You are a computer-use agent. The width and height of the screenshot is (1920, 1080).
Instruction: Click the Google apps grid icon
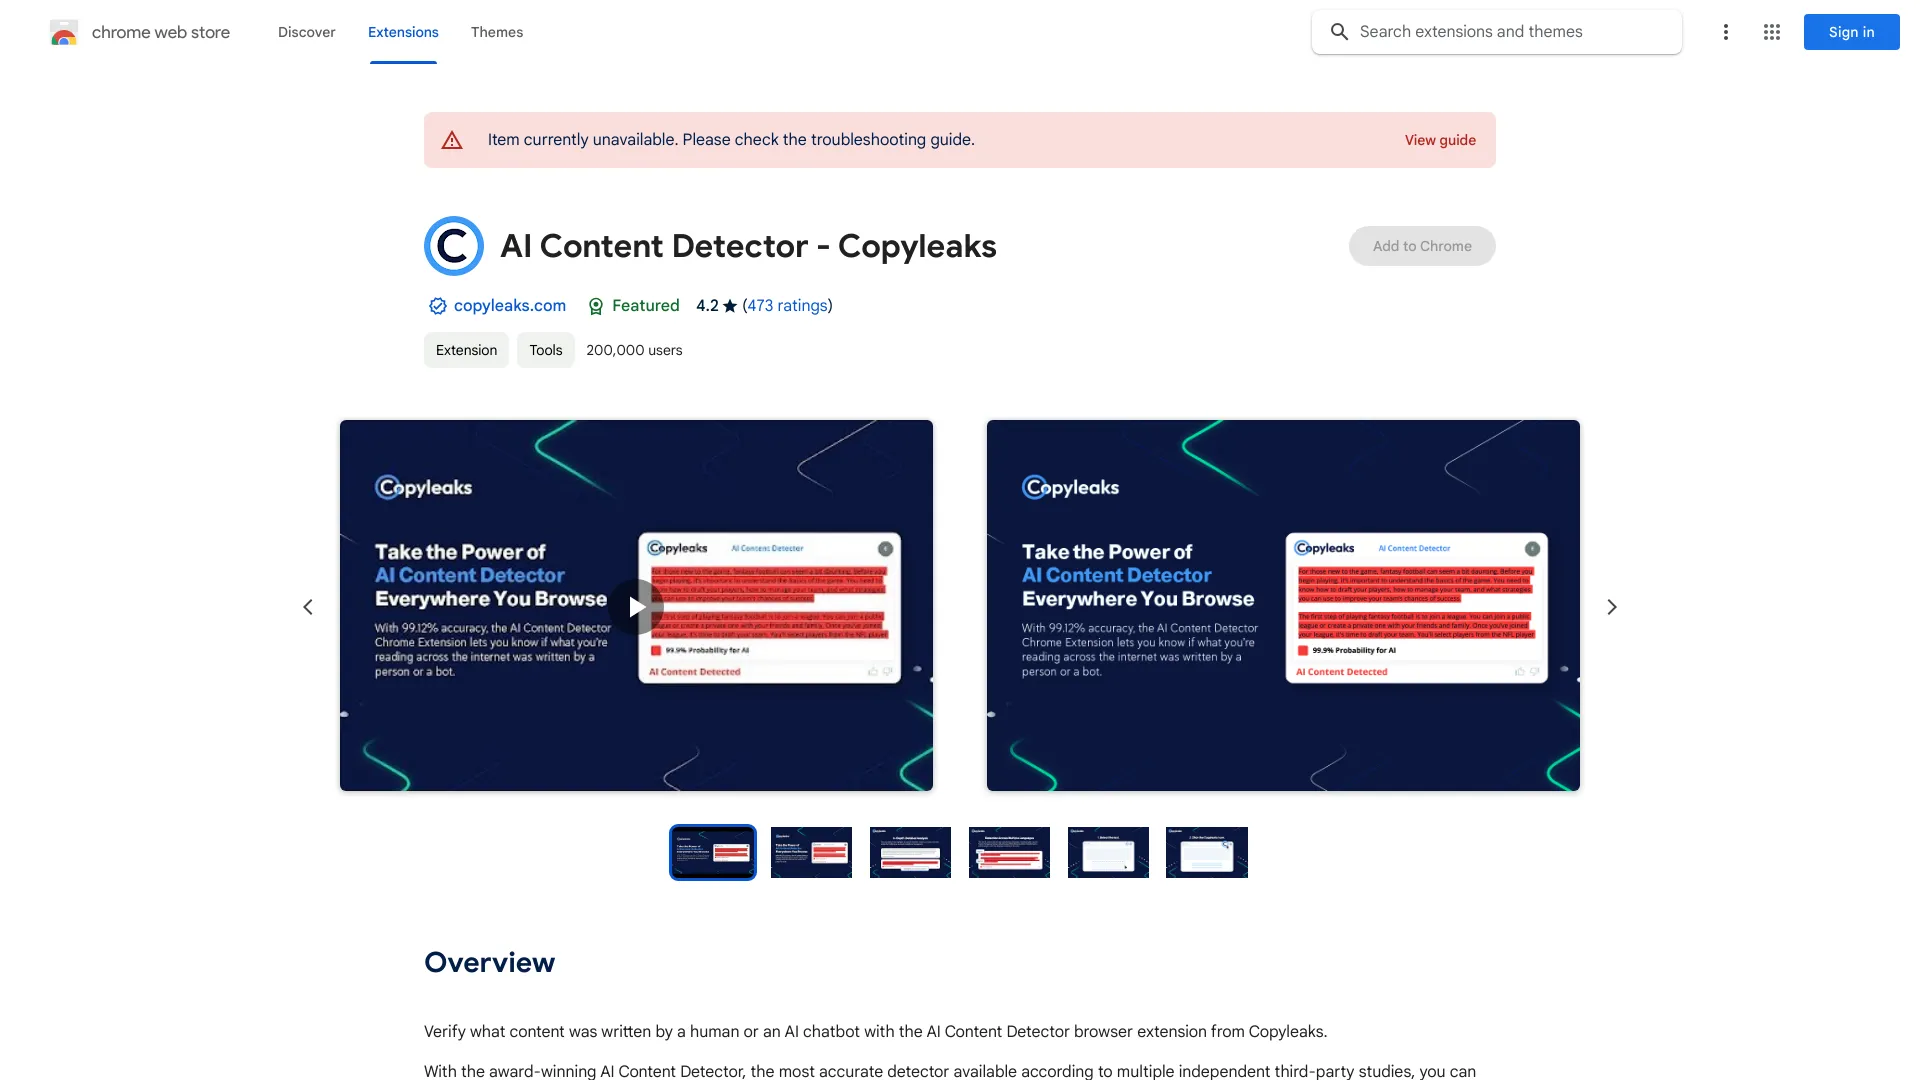click(1772, 32)
